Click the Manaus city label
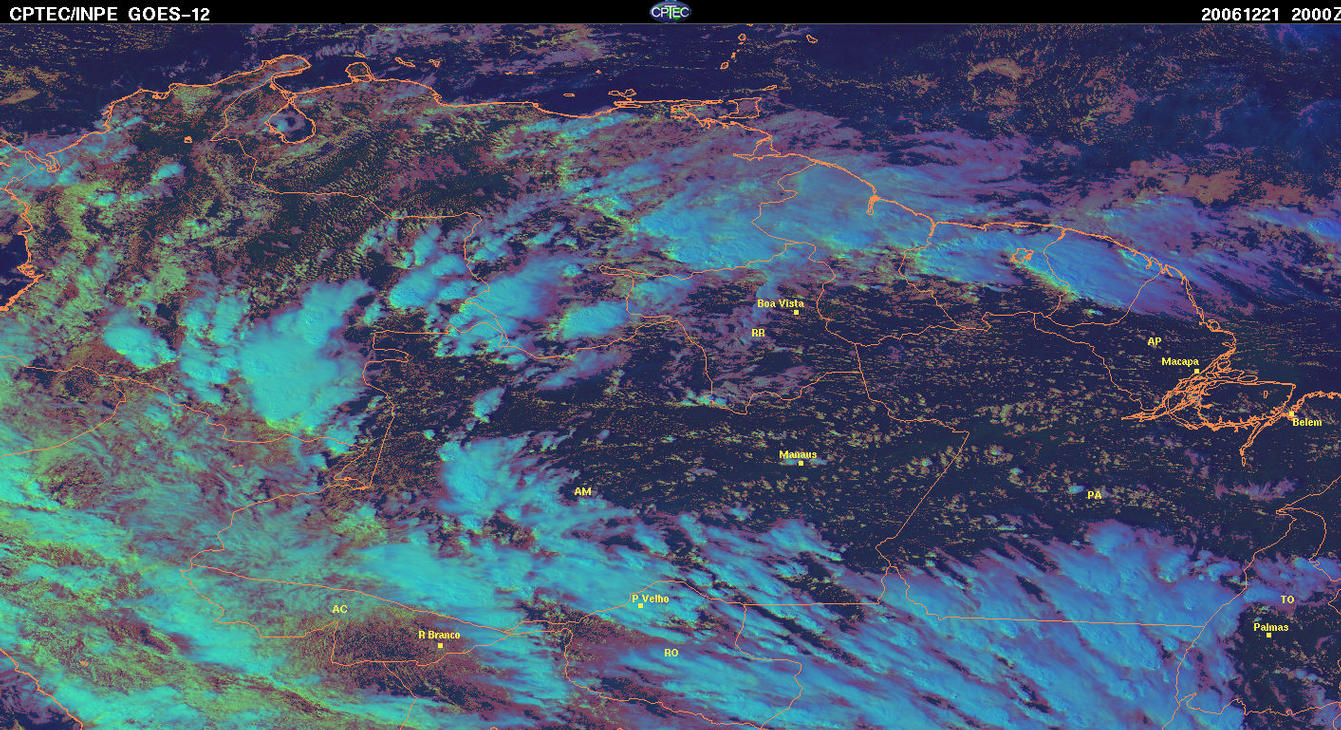1341x730 pixels. click(798, 454)
